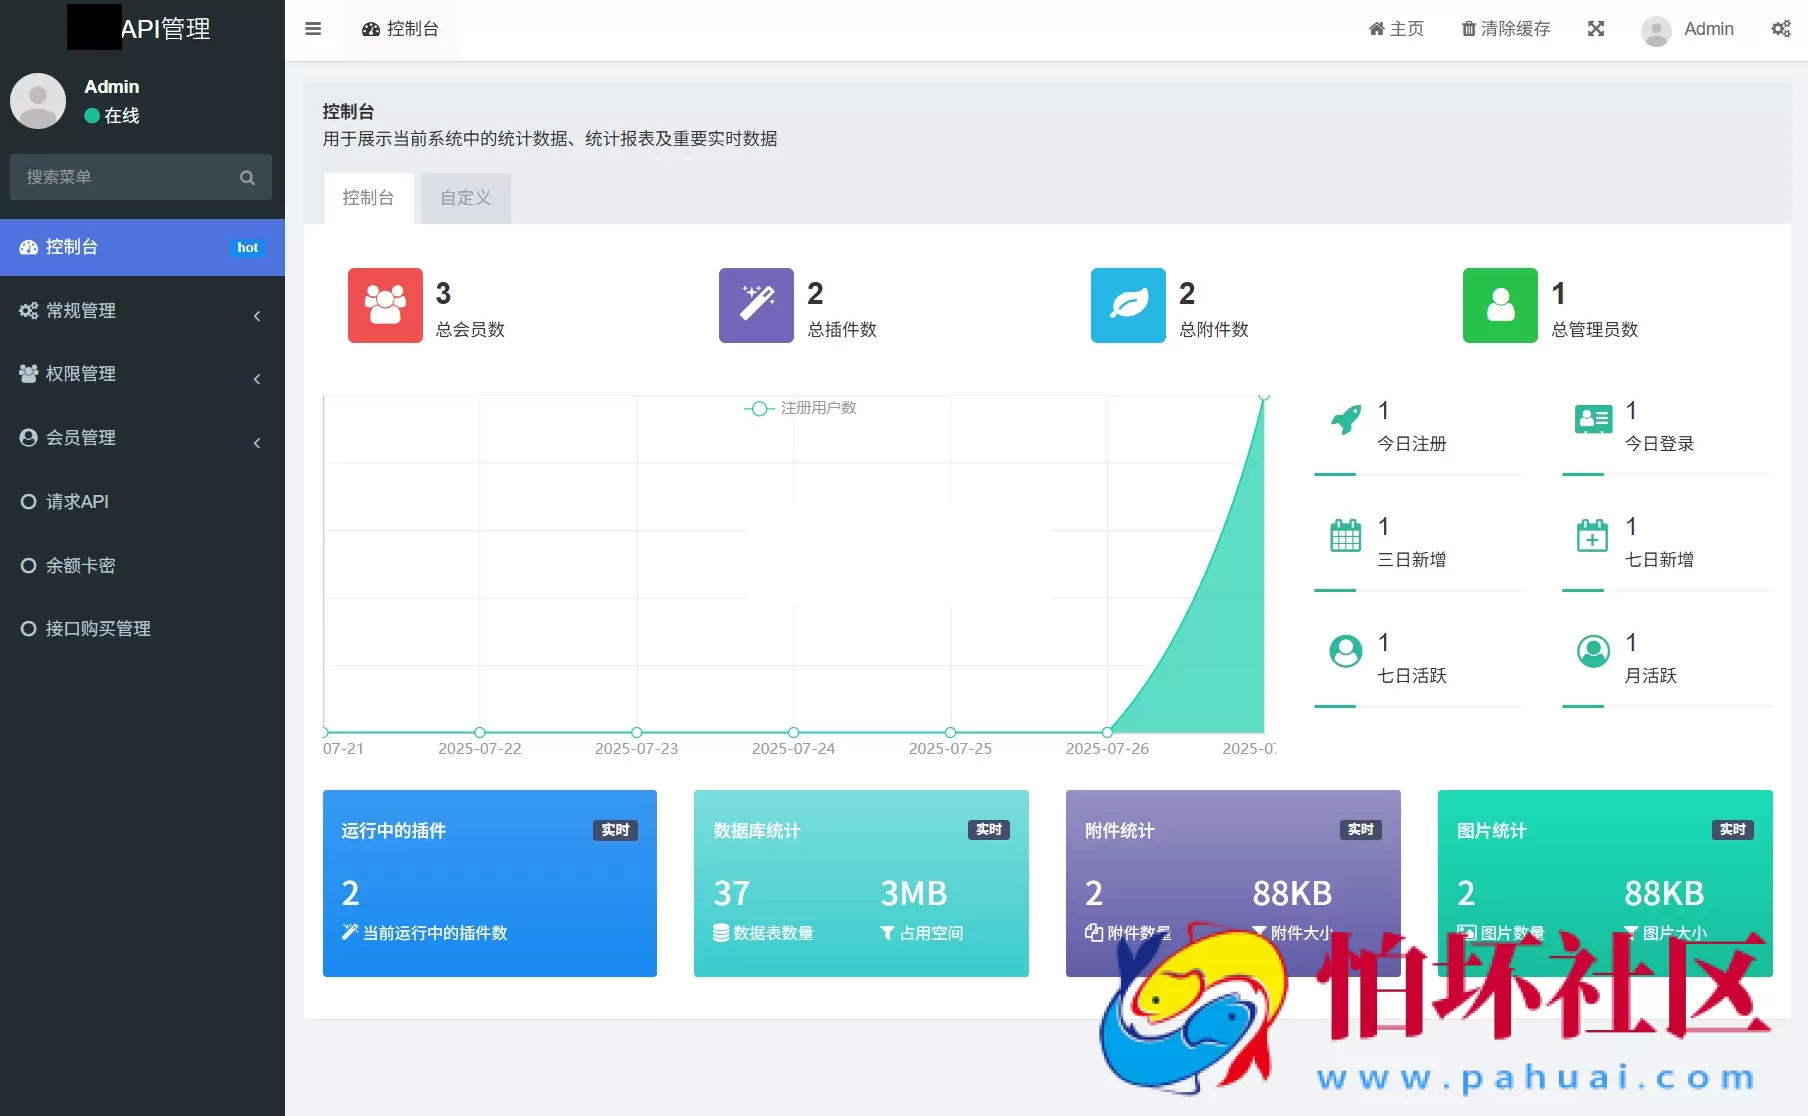
Task: Click the hamburger menu to collapse sidebar
Action: pyautogui.click(x=313, y=29)
